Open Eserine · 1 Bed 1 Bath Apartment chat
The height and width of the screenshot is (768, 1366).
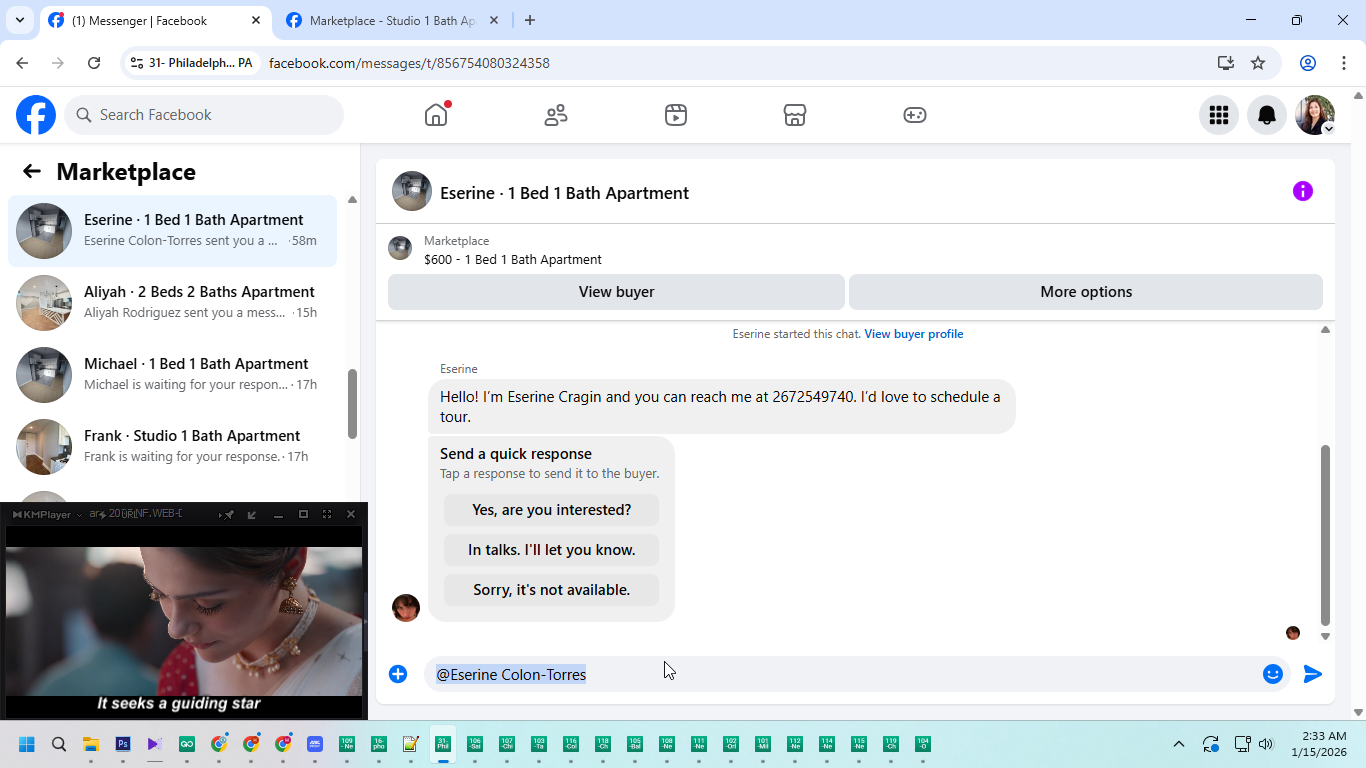click(172, 231)
